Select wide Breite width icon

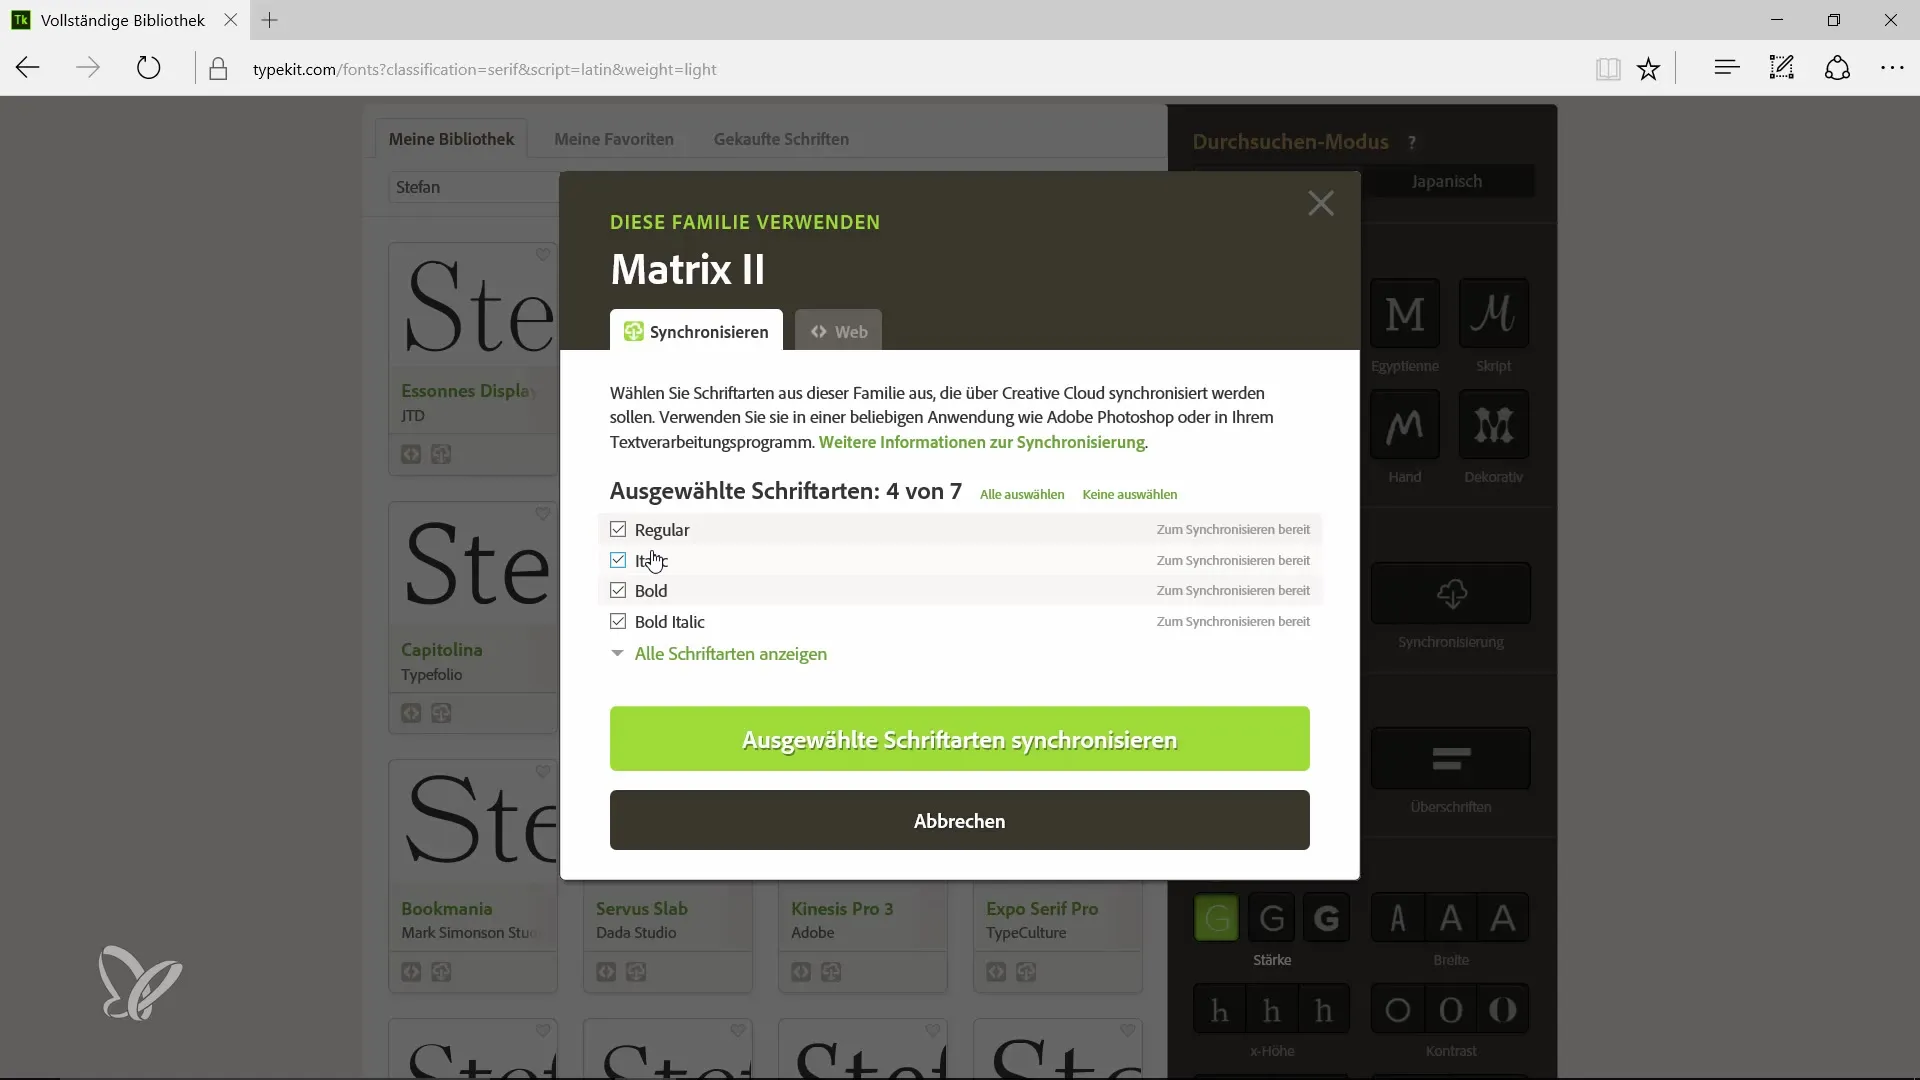coord(1503,918)
